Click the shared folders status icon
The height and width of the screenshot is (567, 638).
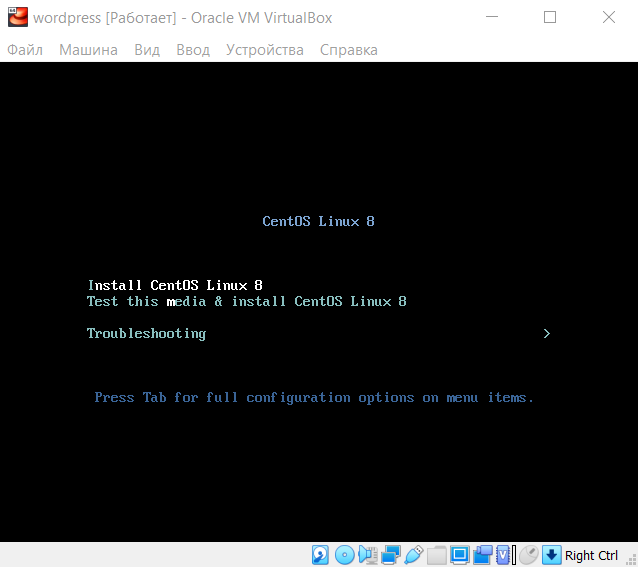437,555
